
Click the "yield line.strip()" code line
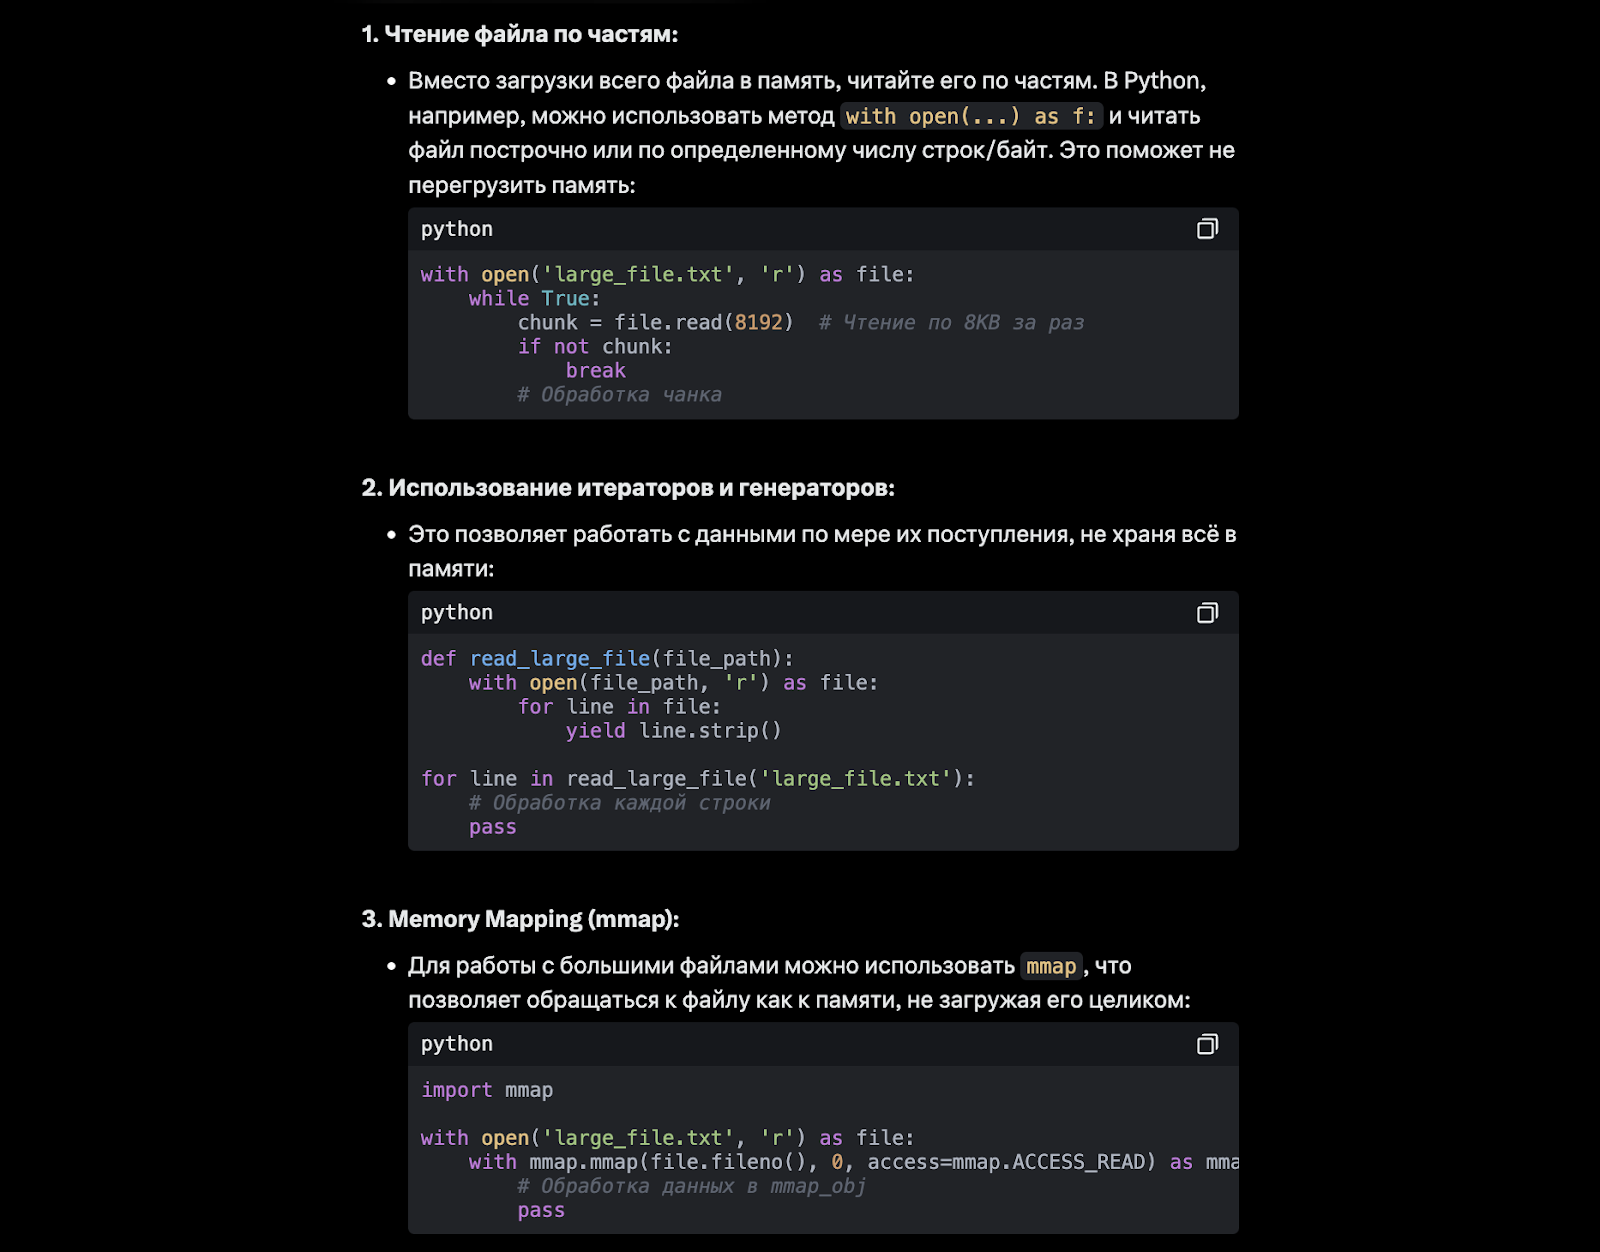click(x=673, y=731)
